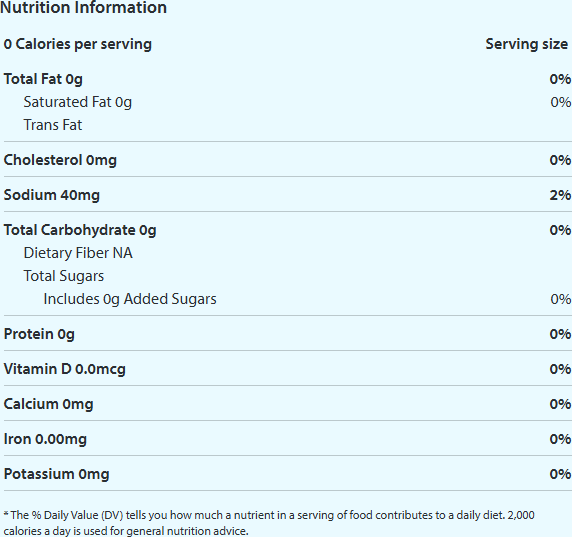The width and height of the screenshot is (572, 537).
Task: Click the Serving size label
Action: tap(526, 44)
